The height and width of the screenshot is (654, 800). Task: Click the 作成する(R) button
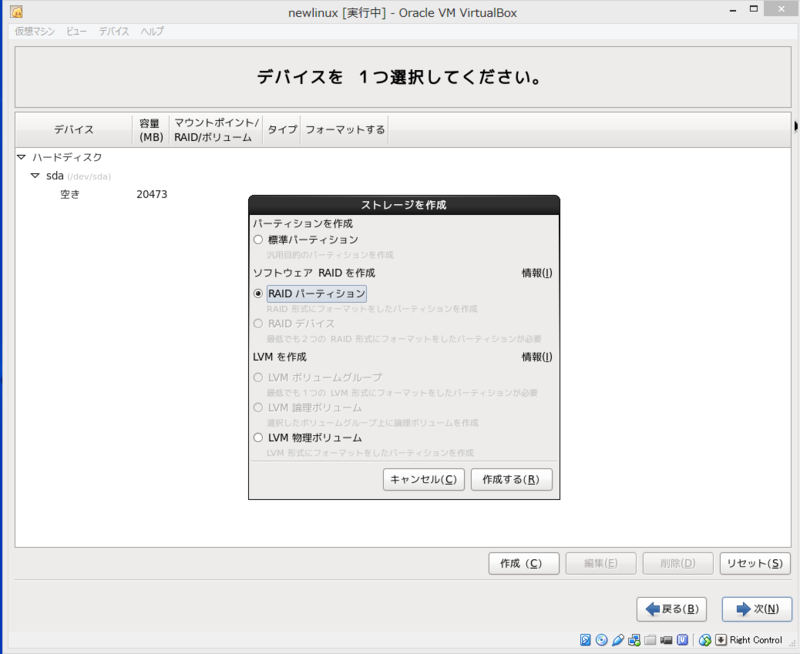click(511, 480)
